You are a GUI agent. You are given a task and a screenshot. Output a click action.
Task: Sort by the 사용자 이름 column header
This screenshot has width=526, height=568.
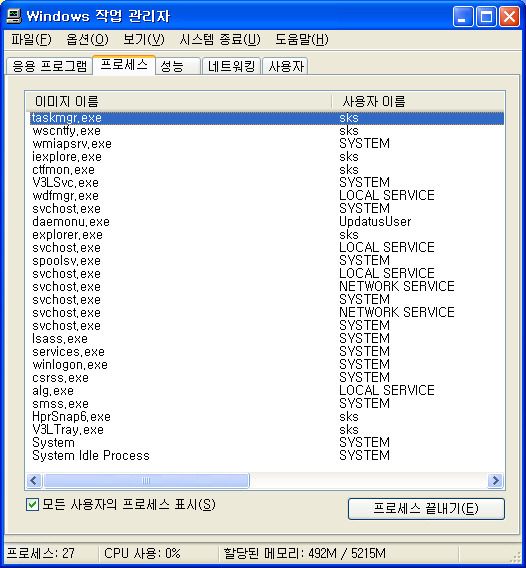coord(418,101)
